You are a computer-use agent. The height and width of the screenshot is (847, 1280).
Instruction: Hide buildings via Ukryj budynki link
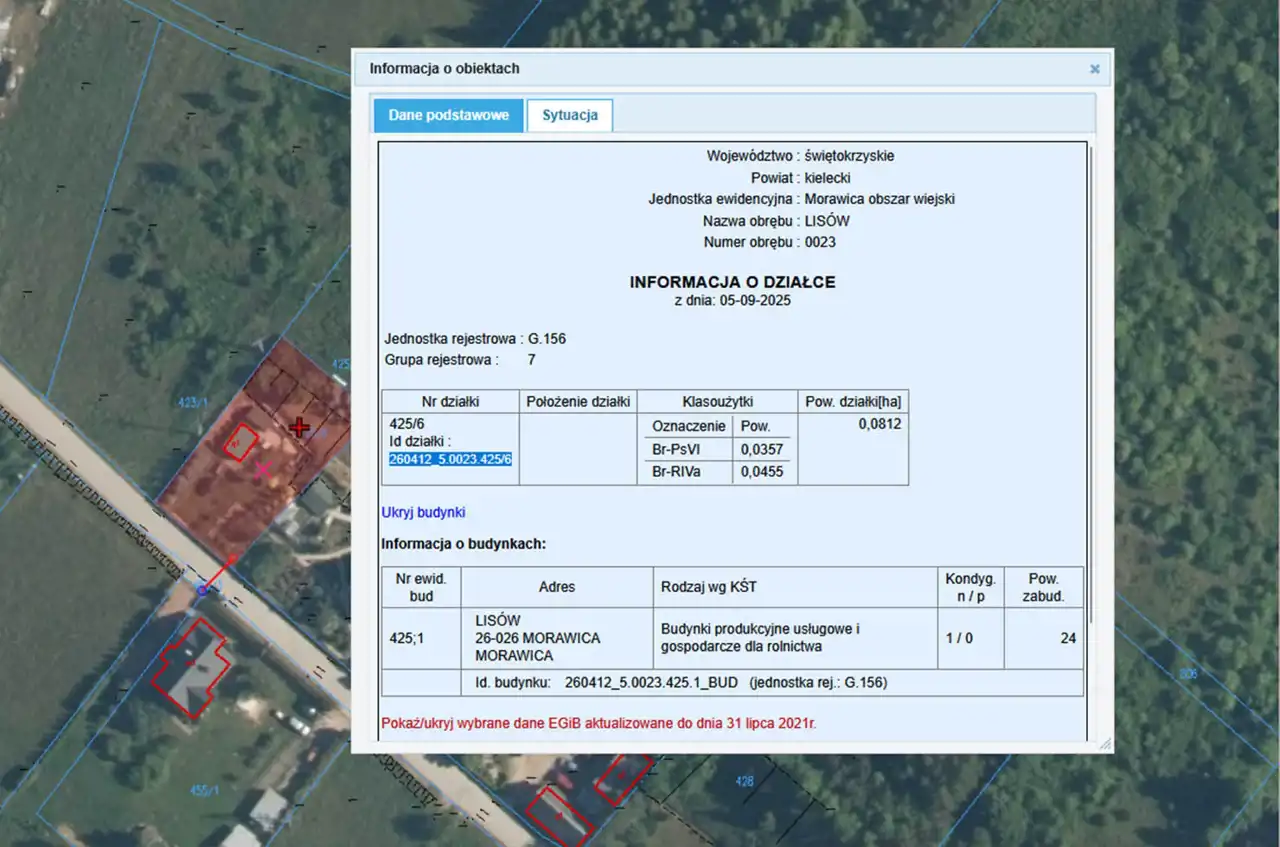point(423,512)
